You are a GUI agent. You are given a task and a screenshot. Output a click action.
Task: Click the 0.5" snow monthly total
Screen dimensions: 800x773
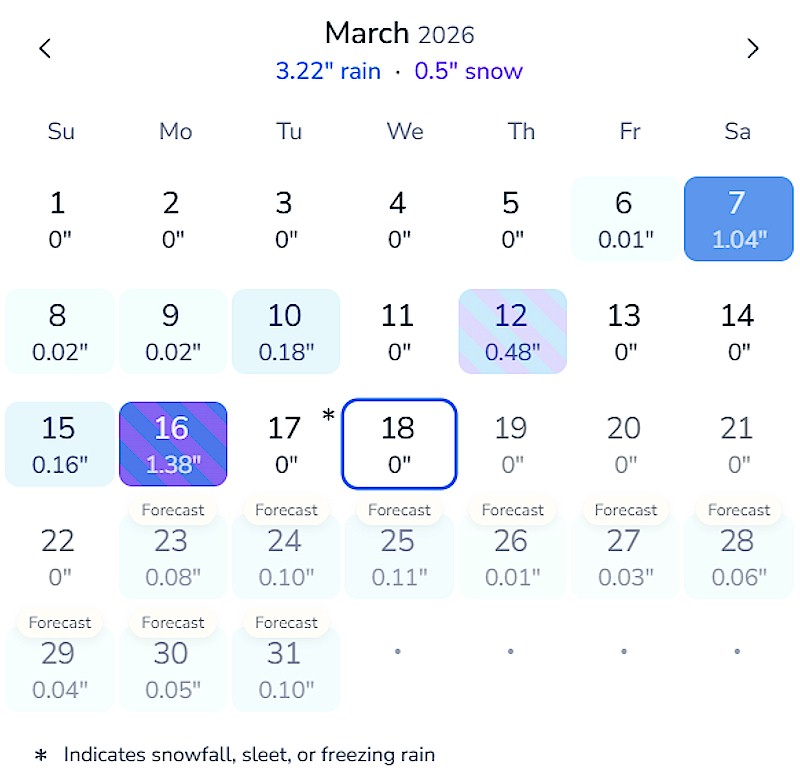tap(469, 72)
